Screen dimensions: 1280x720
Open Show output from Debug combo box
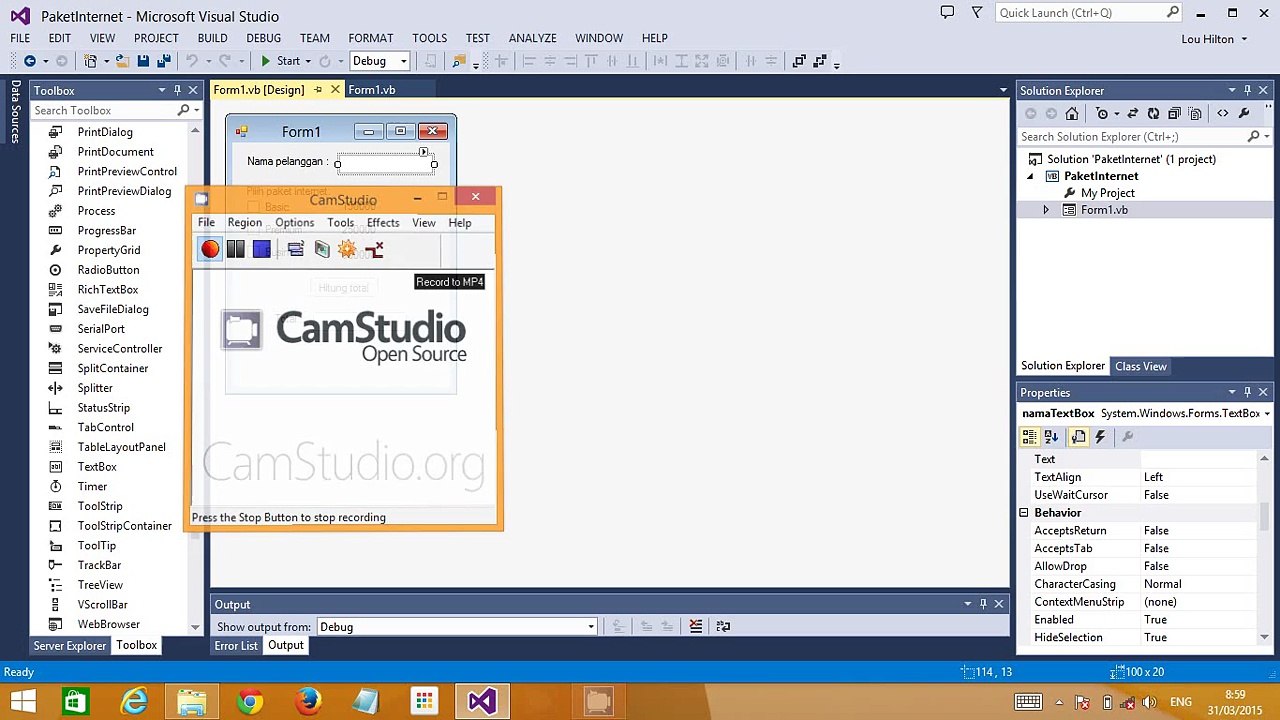[457, 627]
